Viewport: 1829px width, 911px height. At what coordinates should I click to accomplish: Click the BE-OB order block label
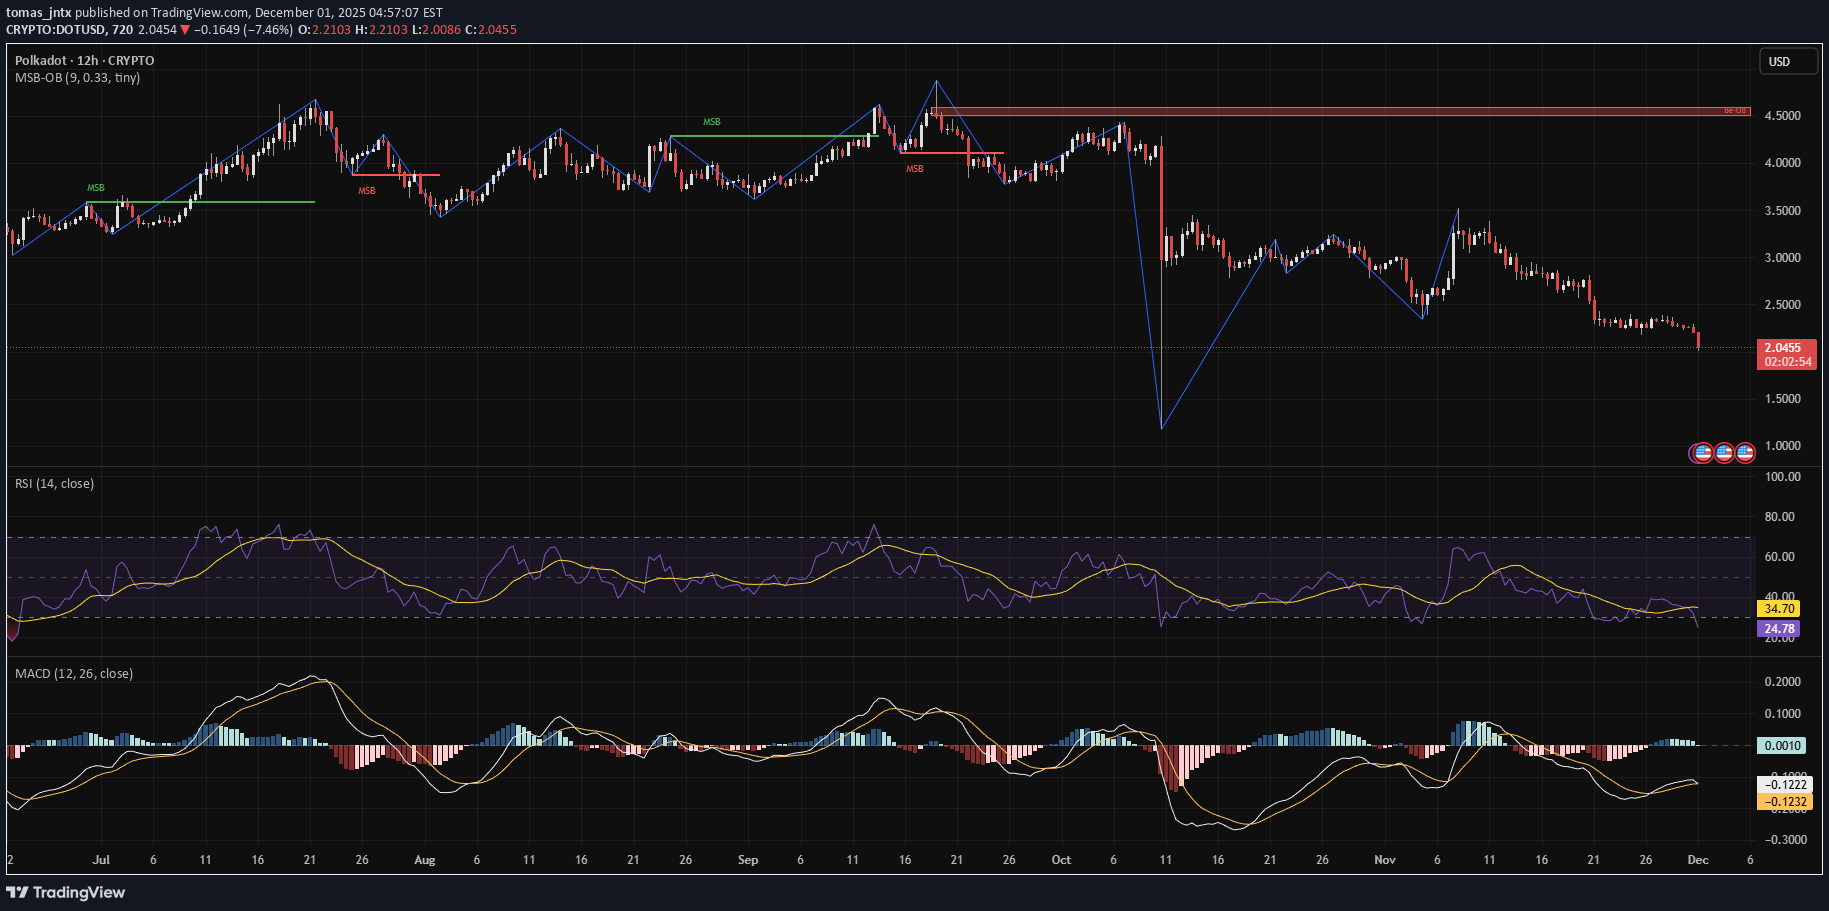[1735, 110]
